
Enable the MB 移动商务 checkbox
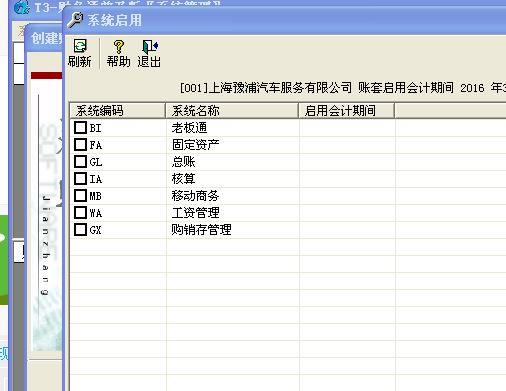pos(80,195)
